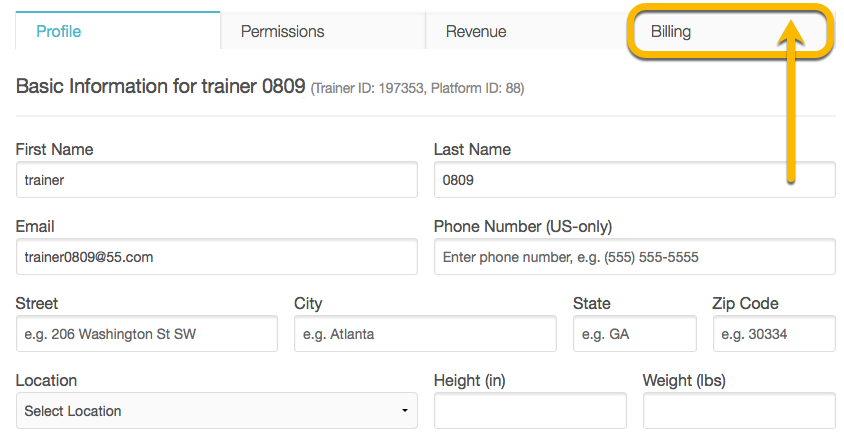Focus the Height (in) field
The height and width of the screenshot is (441, 844).
click(530, 411)
